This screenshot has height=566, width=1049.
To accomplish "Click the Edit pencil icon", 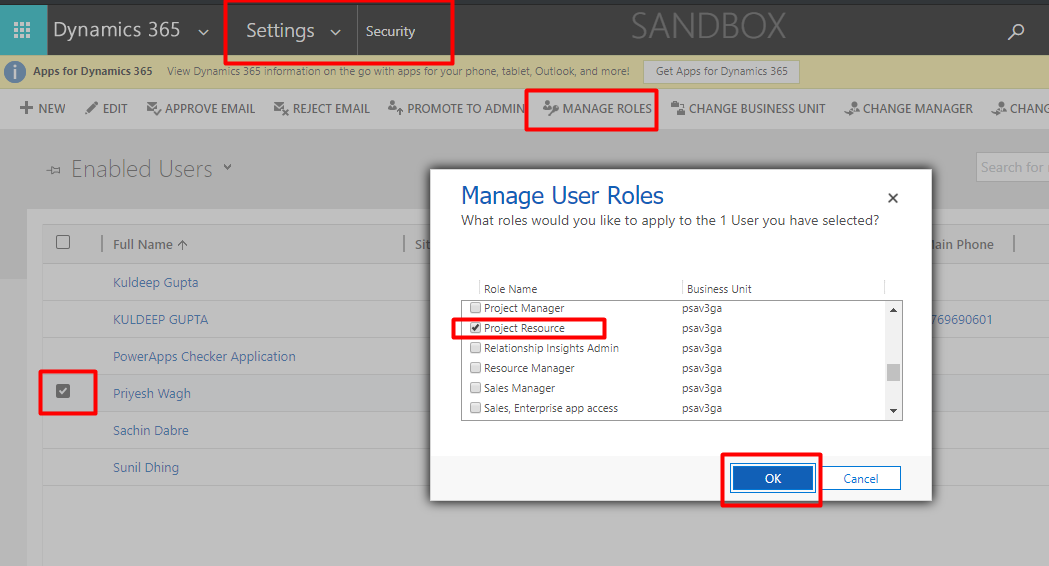I will [x=92, y=108].
